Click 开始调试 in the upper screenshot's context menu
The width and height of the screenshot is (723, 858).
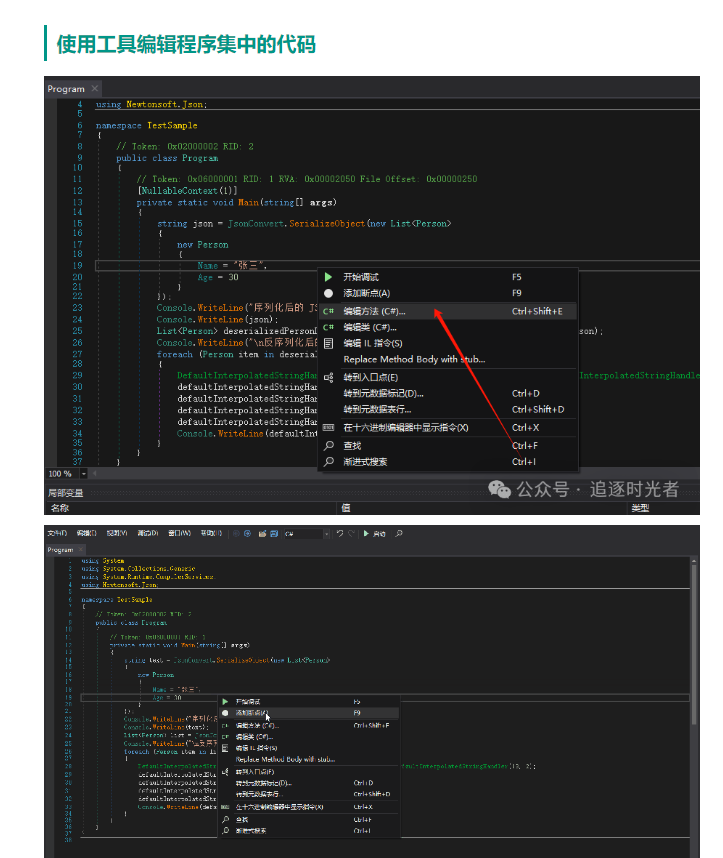coord(448,277)
